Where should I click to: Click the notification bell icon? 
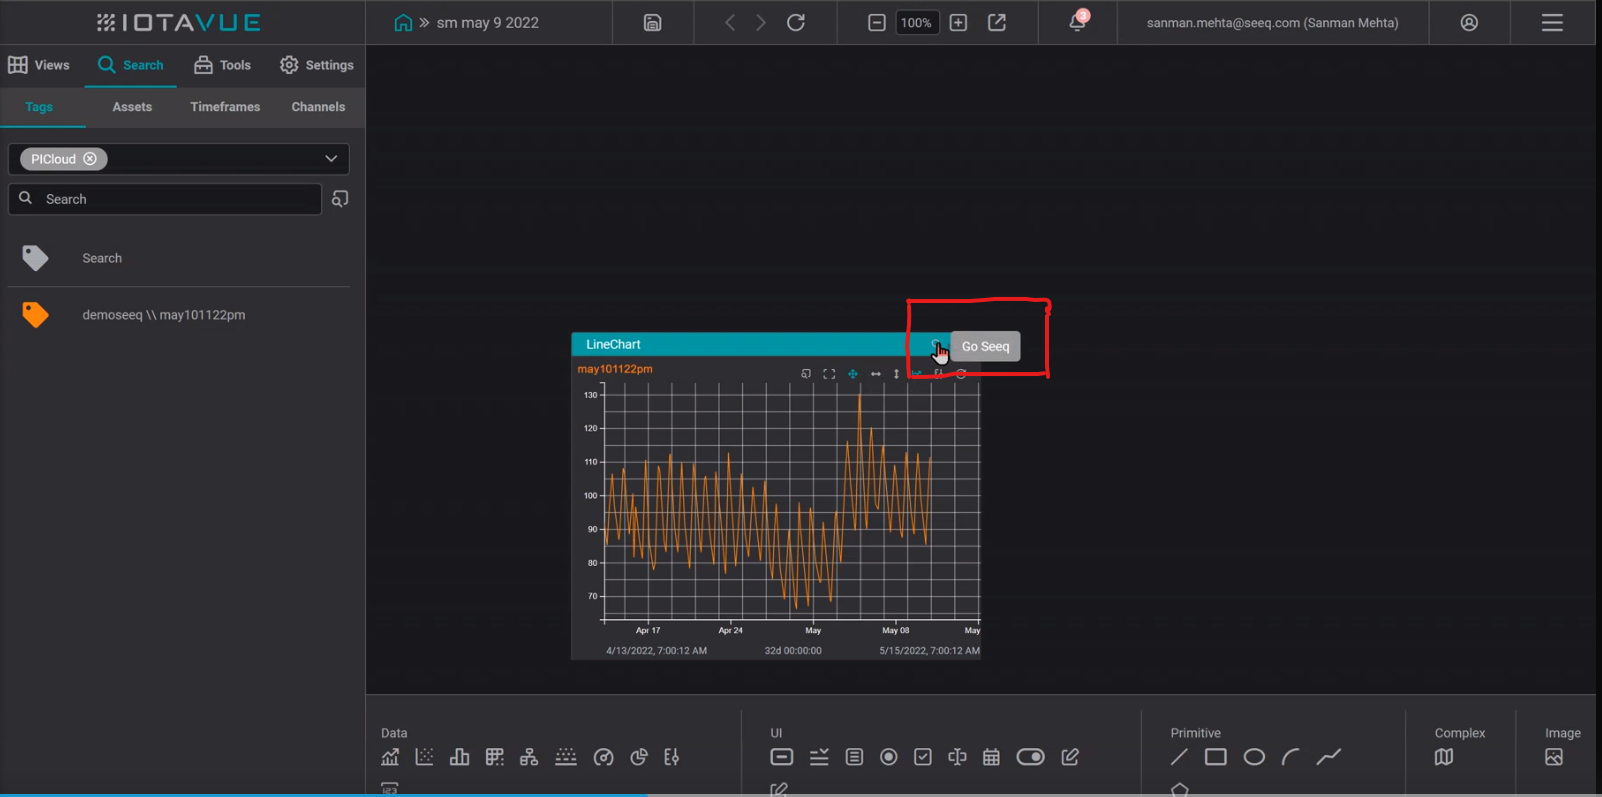point(1077,22)
